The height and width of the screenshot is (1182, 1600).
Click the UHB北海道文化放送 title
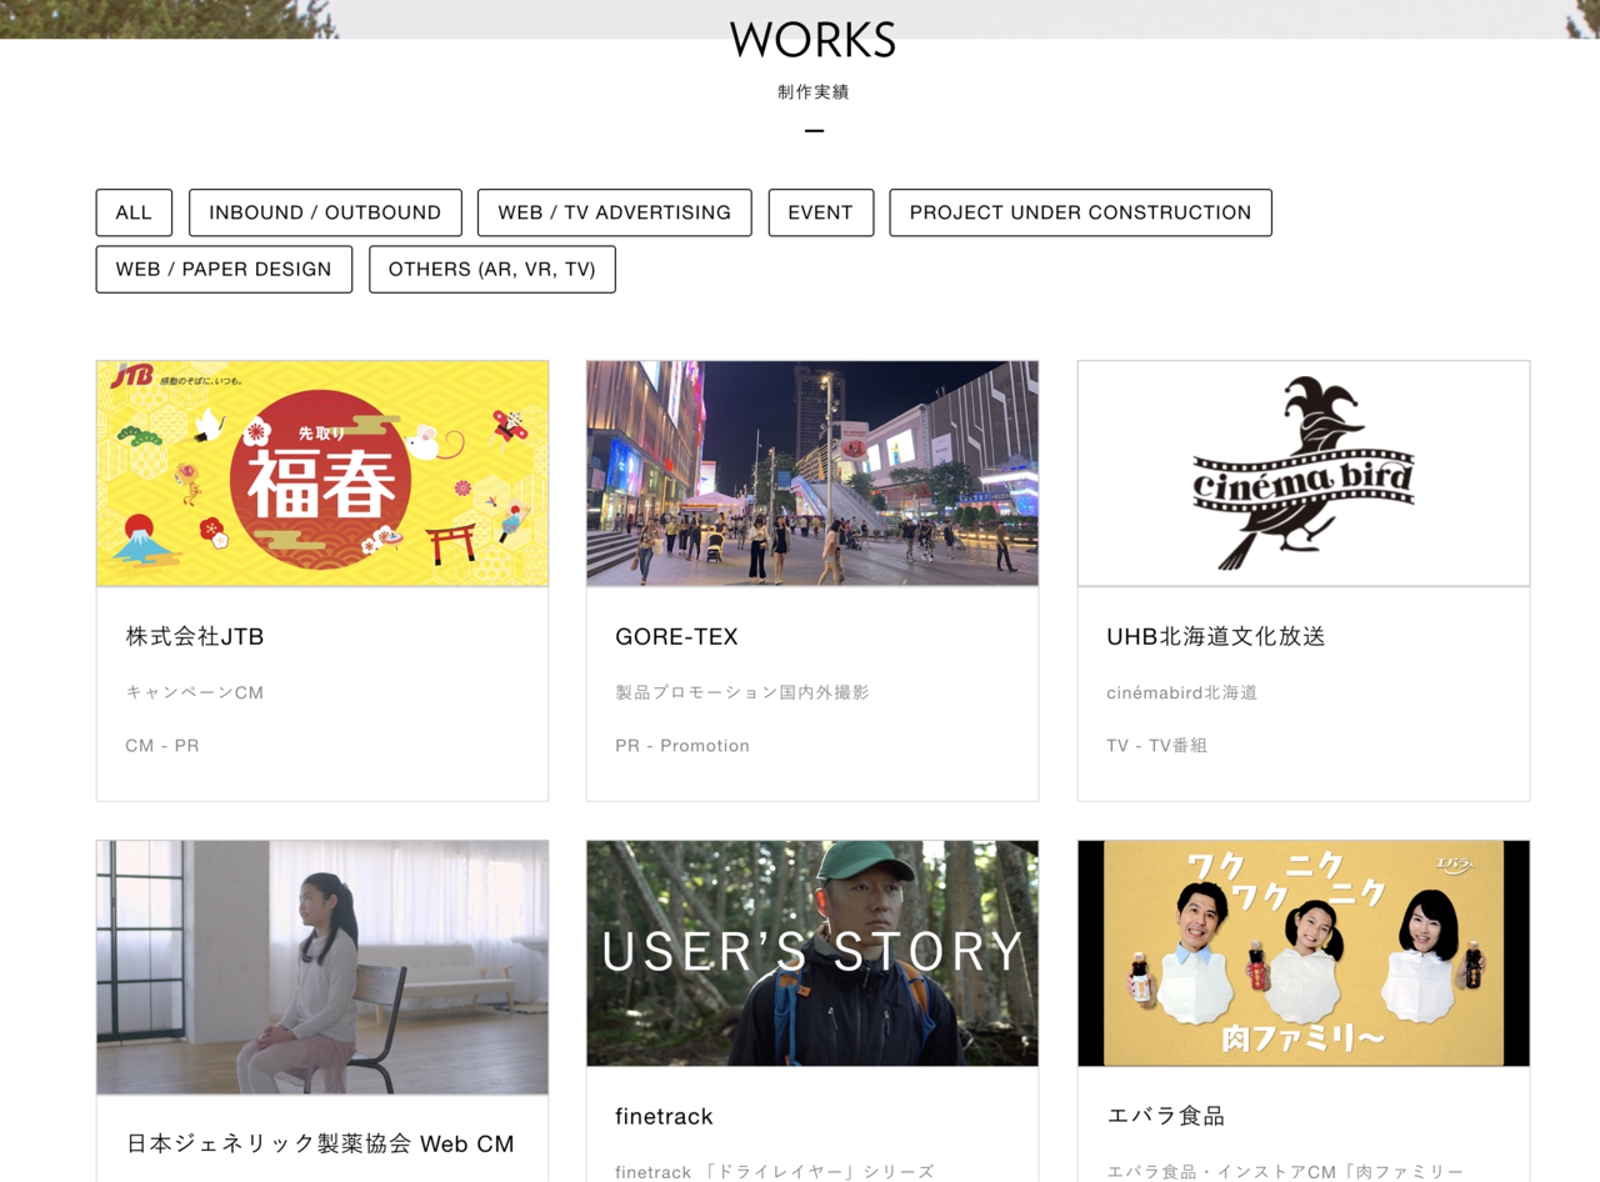(1215, 637)
